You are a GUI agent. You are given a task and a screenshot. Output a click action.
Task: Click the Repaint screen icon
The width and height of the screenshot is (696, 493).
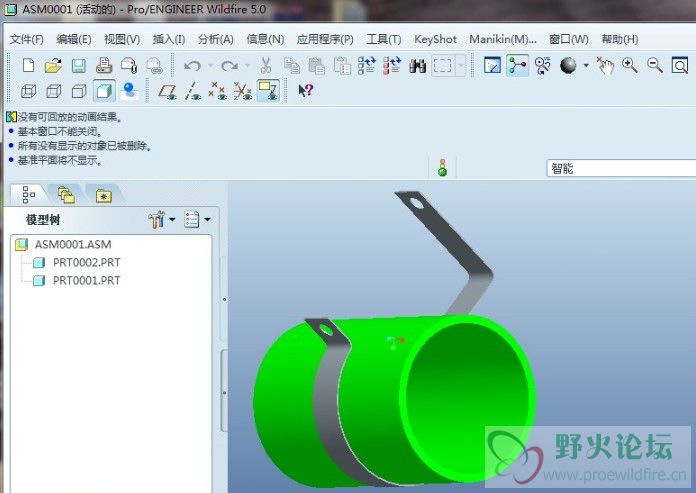click(x=492, y=66)
